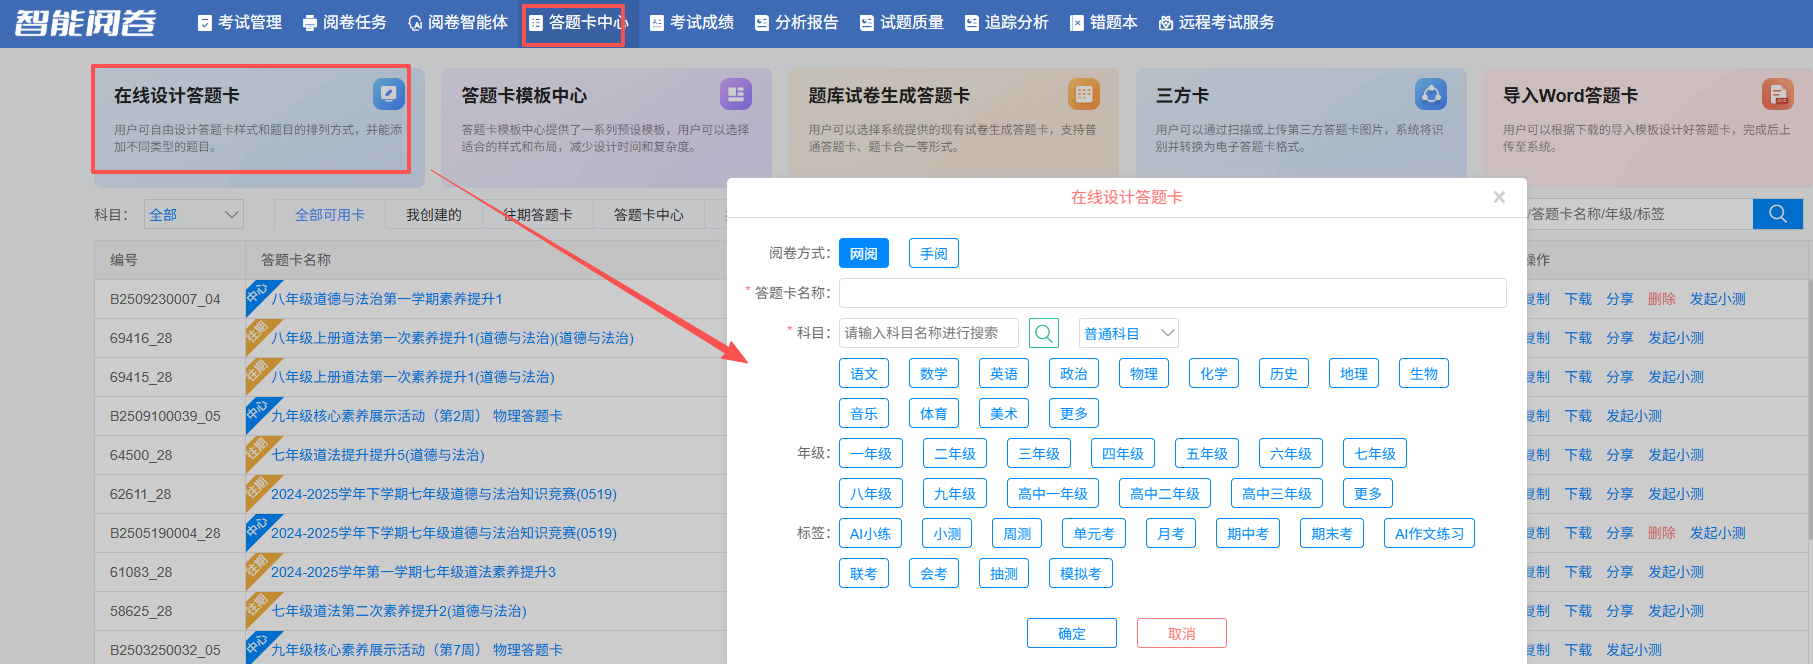Switch to 我创建的 tab
1813x664 pixels.
click(434, 214)
